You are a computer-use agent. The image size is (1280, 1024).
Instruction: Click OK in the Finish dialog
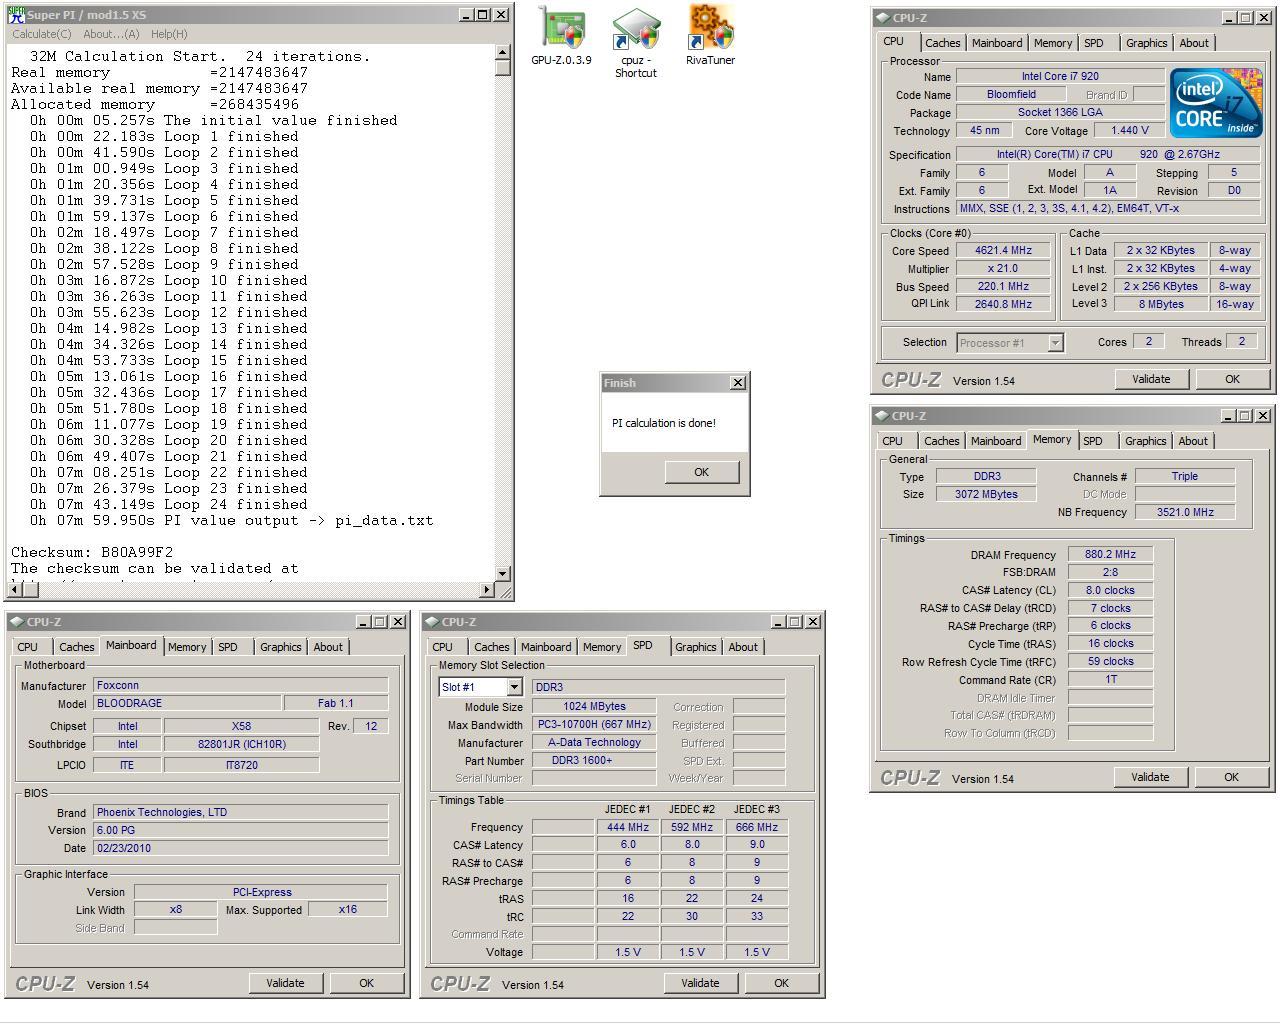[701, 472]
